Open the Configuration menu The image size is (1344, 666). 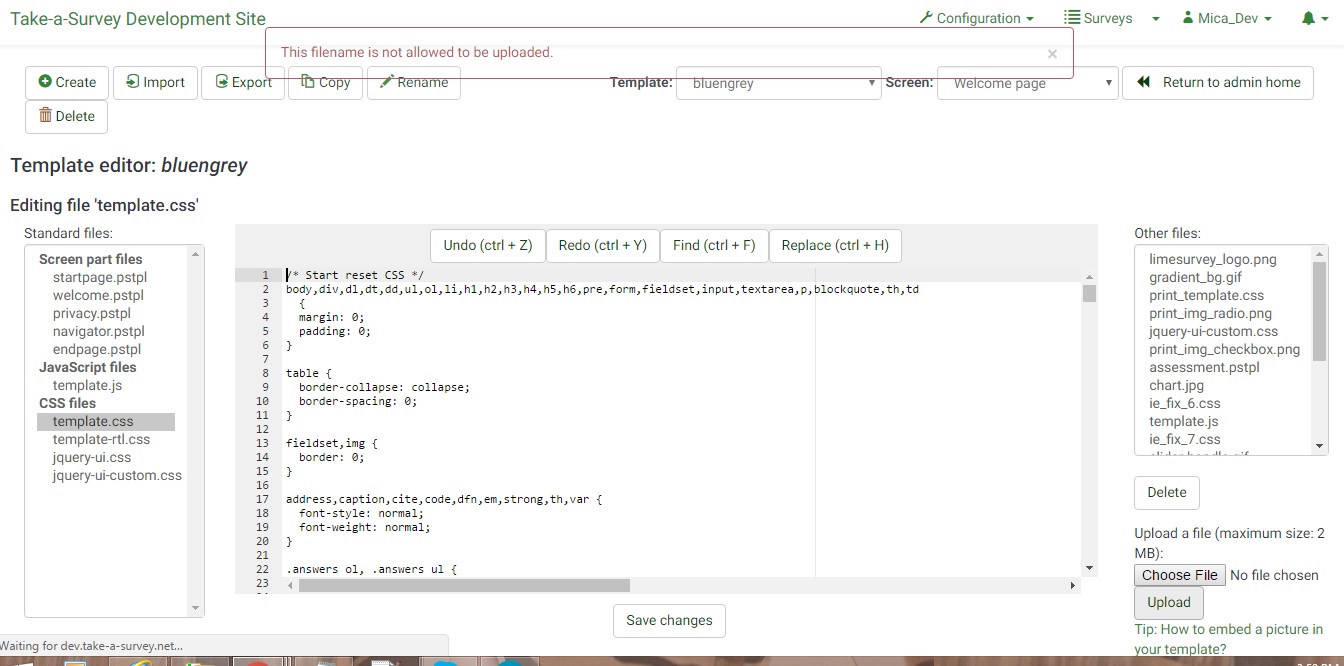[x=976, y=18]
